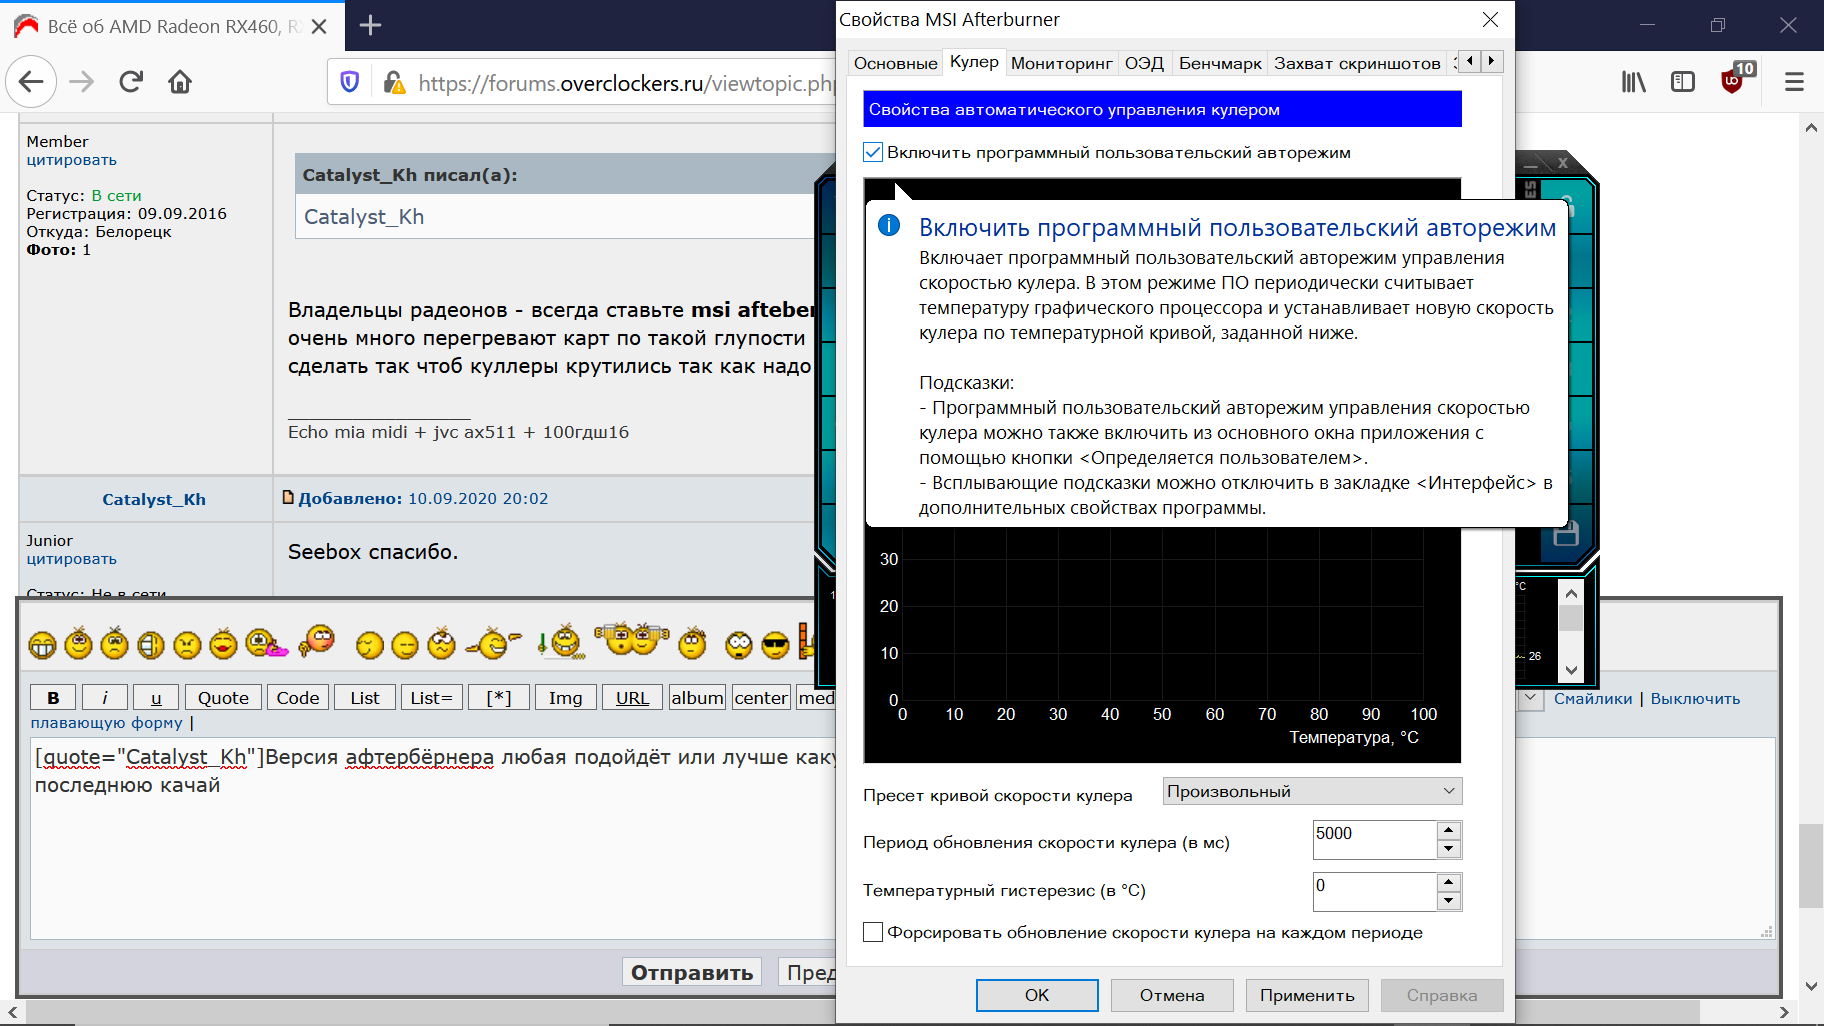Screen dimensions: 1824x1026
Task: Open the uBlock Origin extension icon
Action: coord(1735,80)
